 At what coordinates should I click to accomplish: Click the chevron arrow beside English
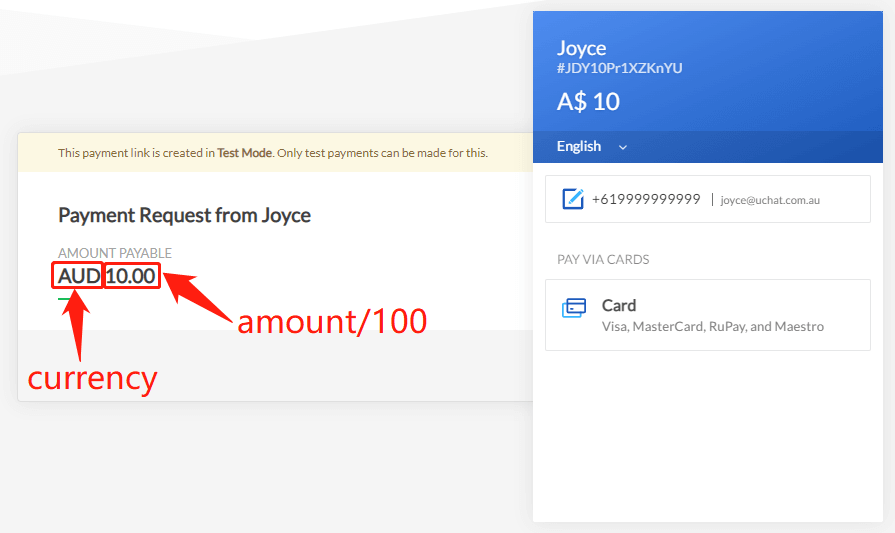(x=623, y=147)
